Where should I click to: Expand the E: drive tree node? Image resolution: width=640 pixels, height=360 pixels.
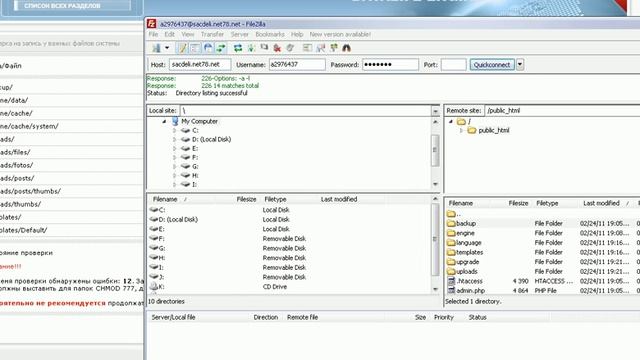coord(174,149)
